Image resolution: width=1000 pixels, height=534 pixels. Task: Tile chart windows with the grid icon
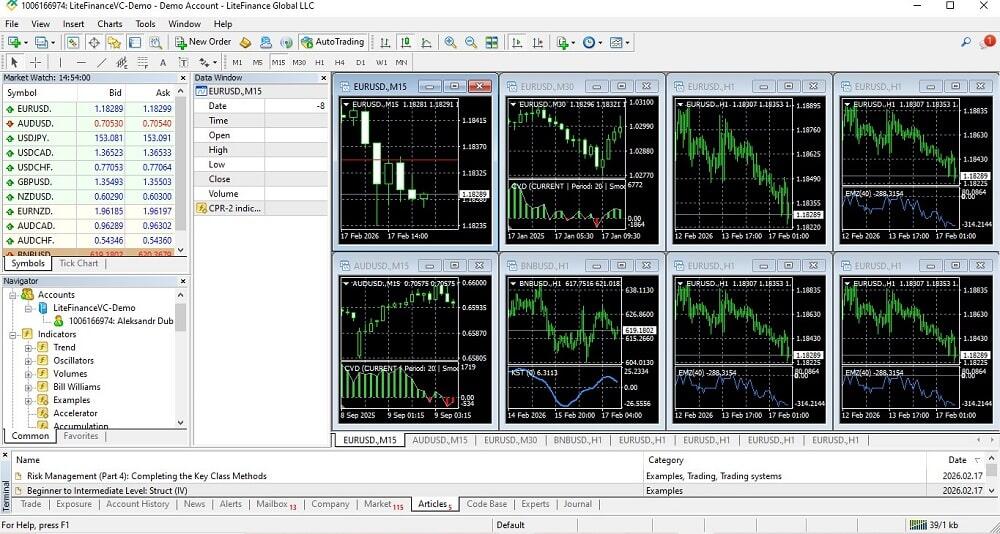pos(492,42)
